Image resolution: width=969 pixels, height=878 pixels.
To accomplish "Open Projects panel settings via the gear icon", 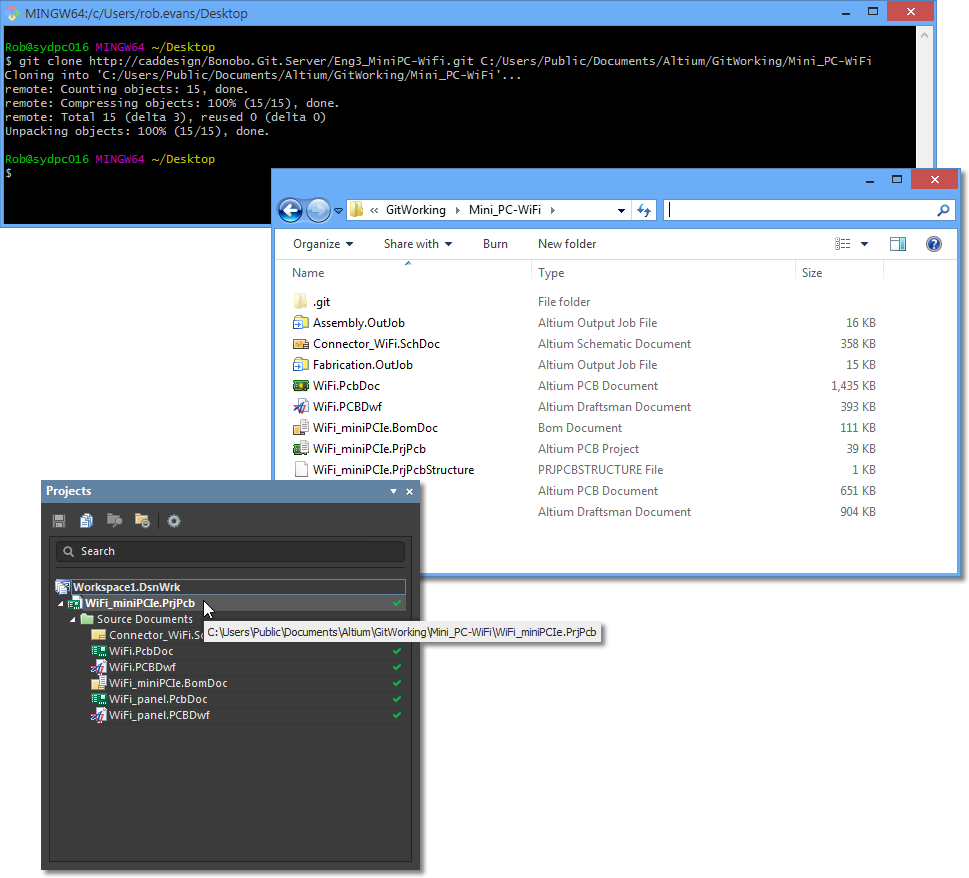I will tap(175, 520).
